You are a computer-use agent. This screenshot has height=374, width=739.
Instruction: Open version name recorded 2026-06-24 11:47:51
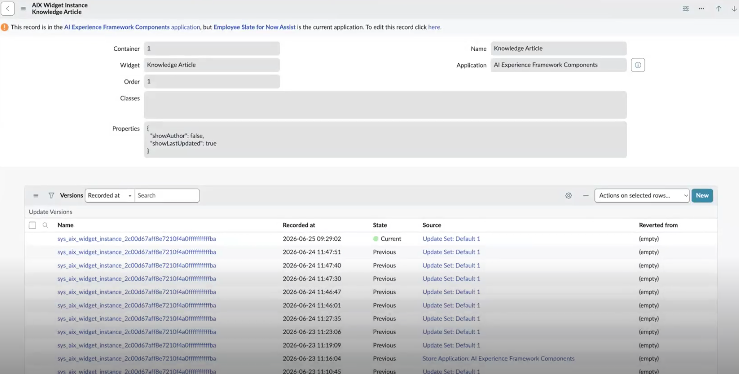point(137,252)
